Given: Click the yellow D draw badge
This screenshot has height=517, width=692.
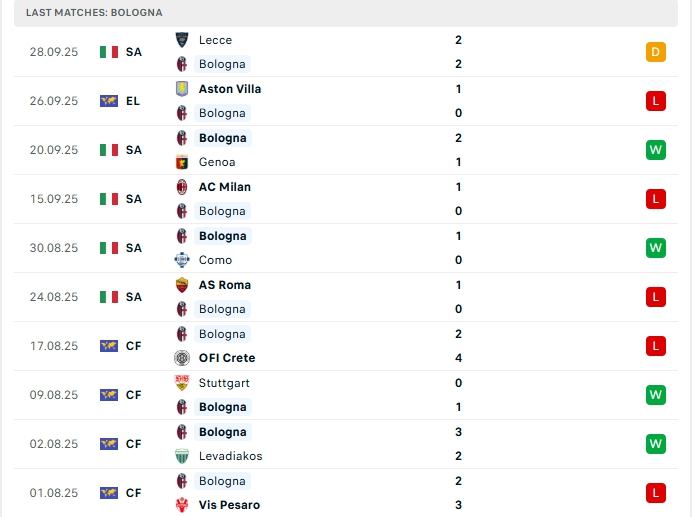Looking at the screenshot, I should pyautogui.click(x=656, y=52).
